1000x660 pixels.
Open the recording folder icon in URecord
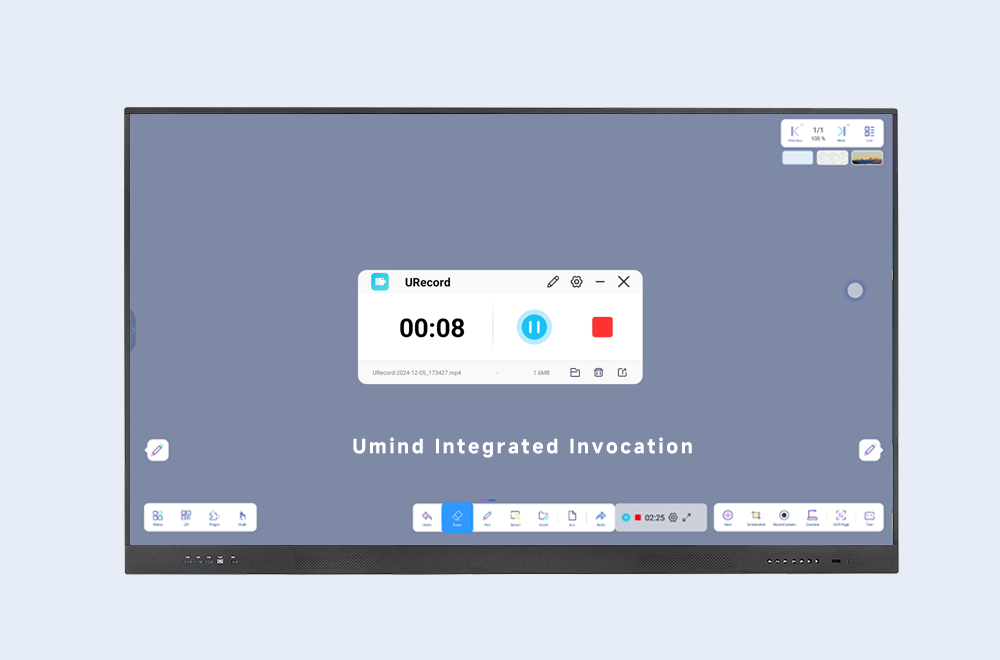(575, 372)
